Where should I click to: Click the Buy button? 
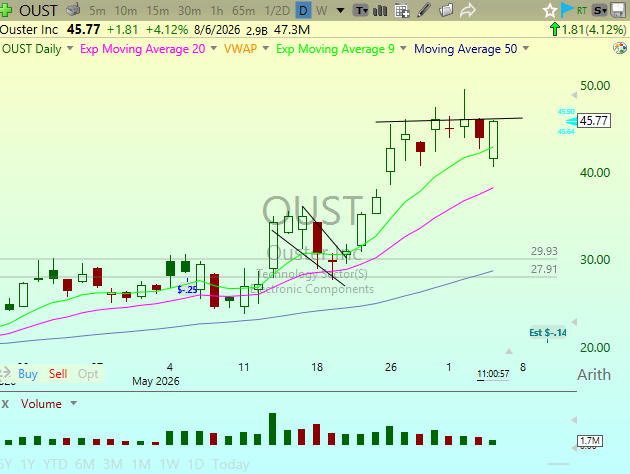(x=28, y=374)
